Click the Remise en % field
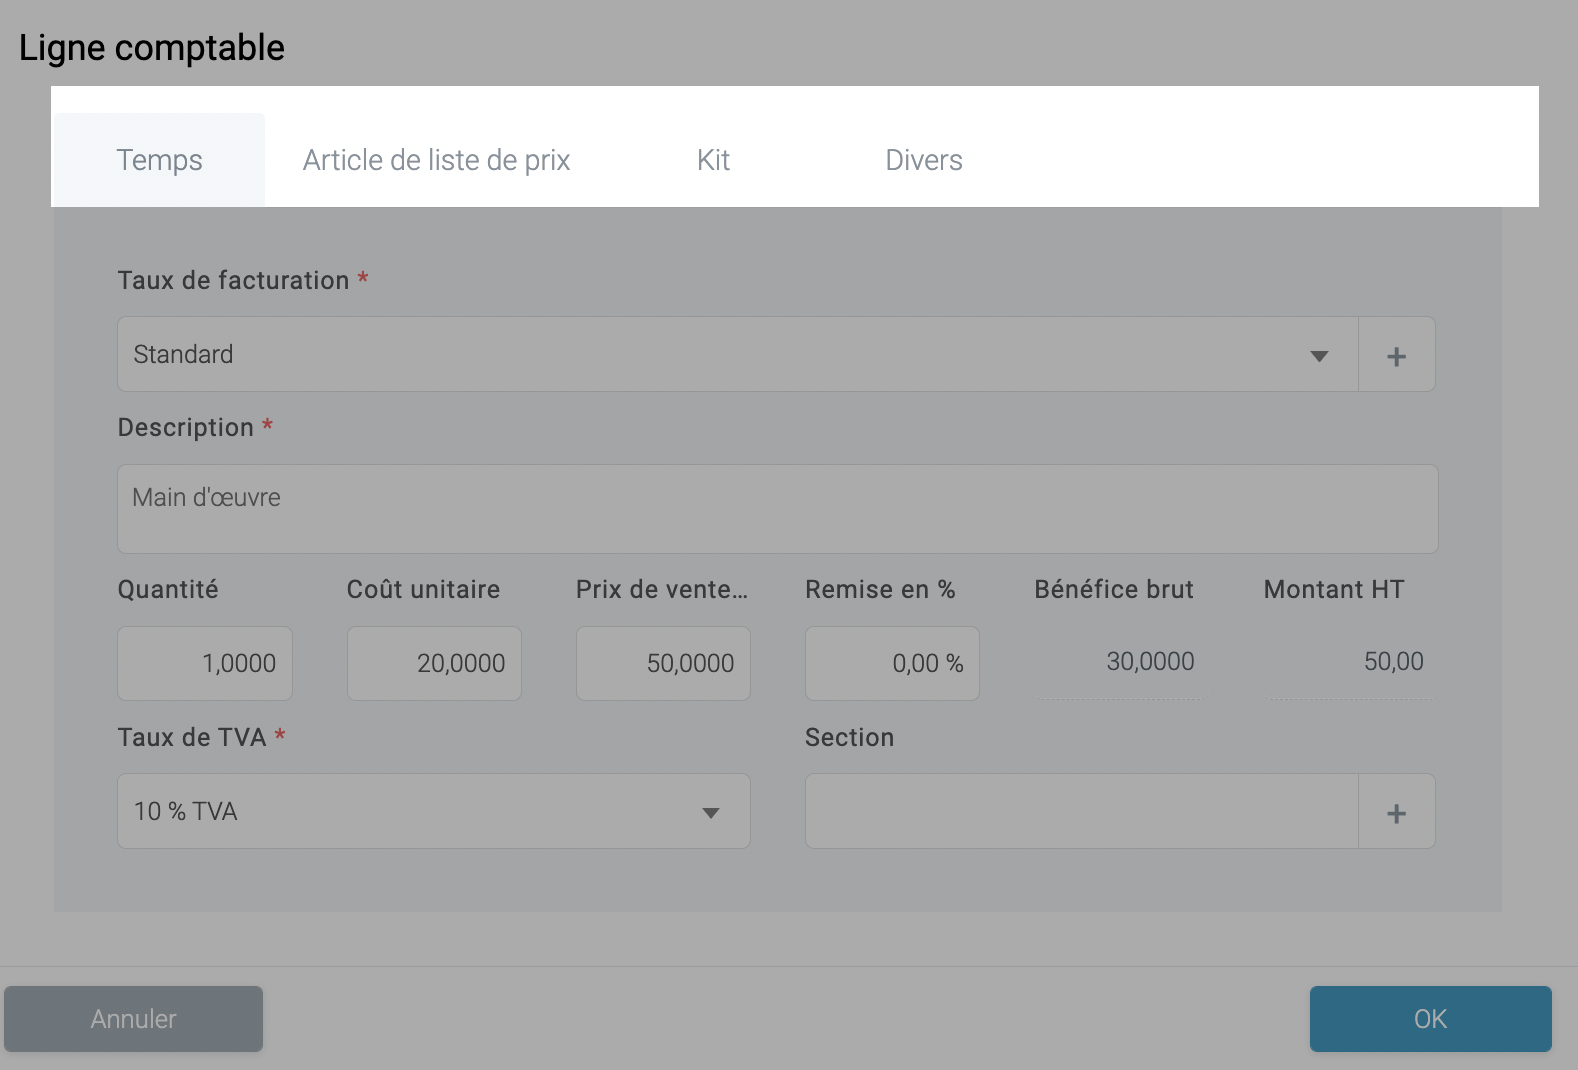Image resolution: width=1578 pixels, height=1070 pixels. (892, 664)
